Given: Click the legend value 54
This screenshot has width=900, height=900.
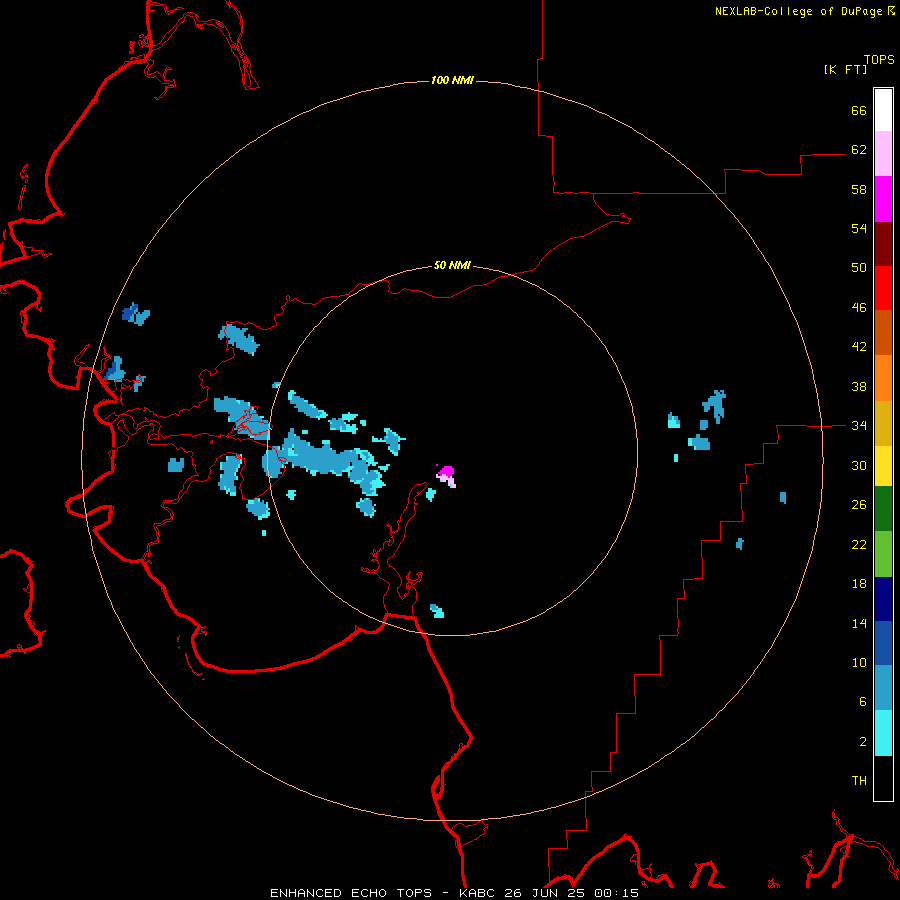Looking at the screenshot, I should pyautogui.click(x=859, y=228).
